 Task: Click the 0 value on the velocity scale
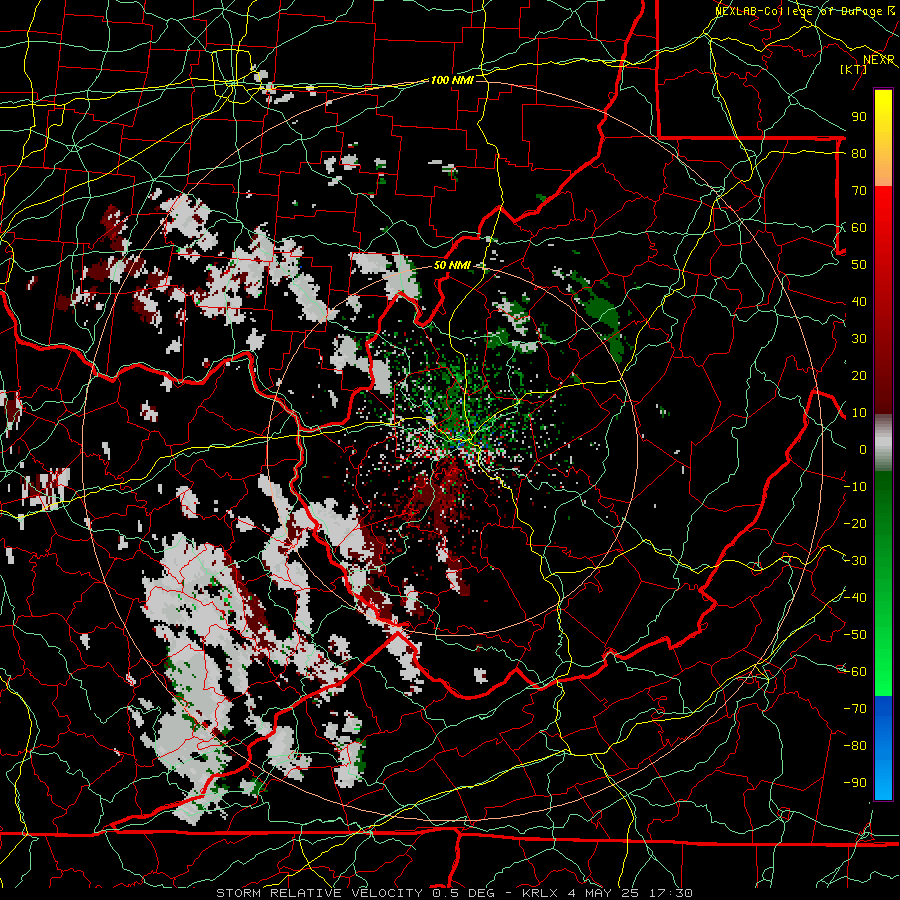click(x=863, y=449)
